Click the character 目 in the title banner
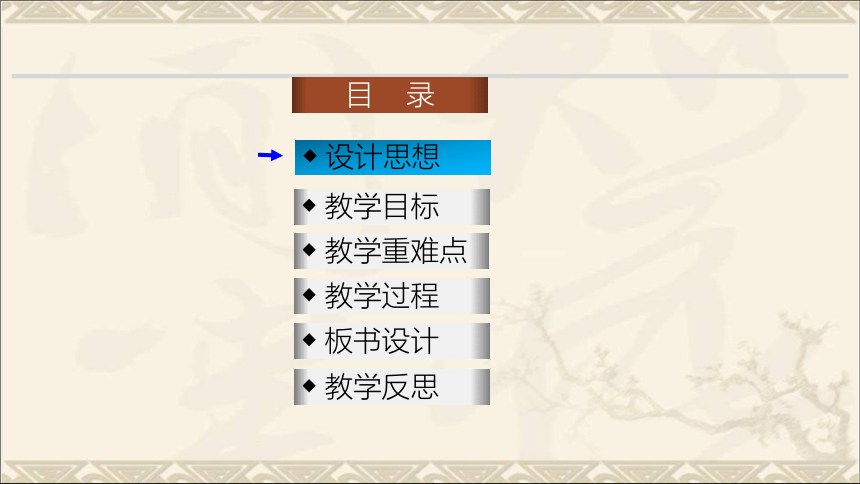Image resolution: width=860 pixels, height=484 pixels. (x=359, y=95)
